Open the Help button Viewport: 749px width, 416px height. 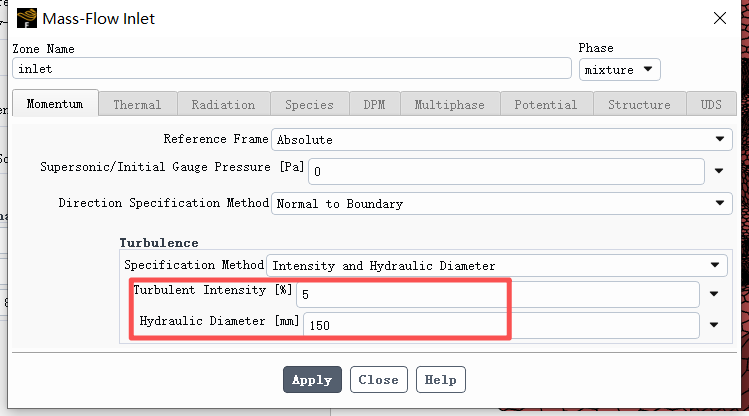coord(440,380)
